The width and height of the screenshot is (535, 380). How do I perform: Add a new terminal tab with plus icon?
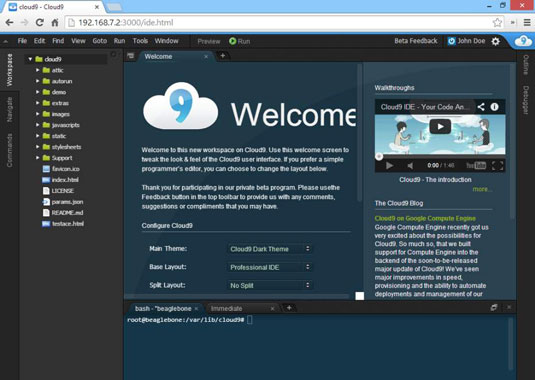click(x=289, y=308)
